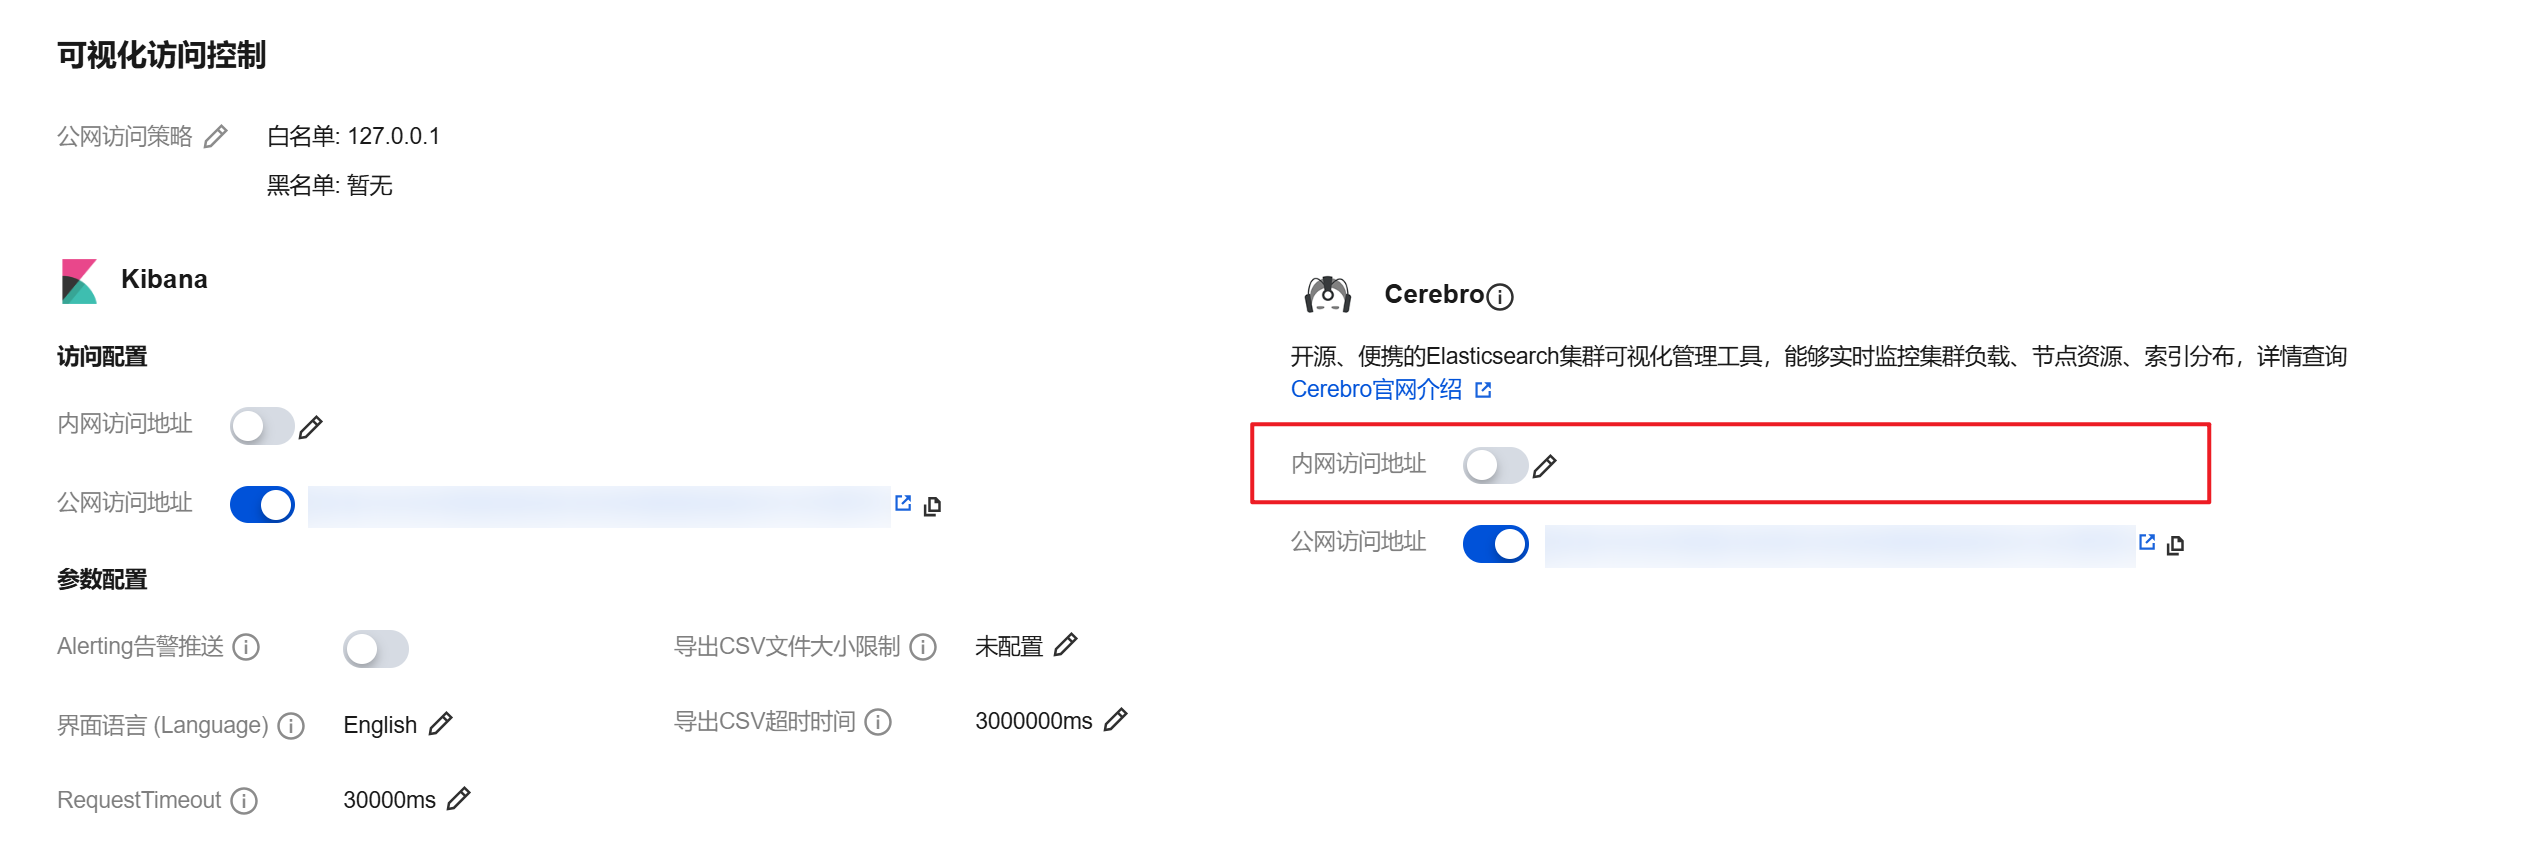Image resolution: width=2538 pixels, height=851 pixels.
Task: Open Kibana public address in new tab
Action: click(x=903, y=503)
